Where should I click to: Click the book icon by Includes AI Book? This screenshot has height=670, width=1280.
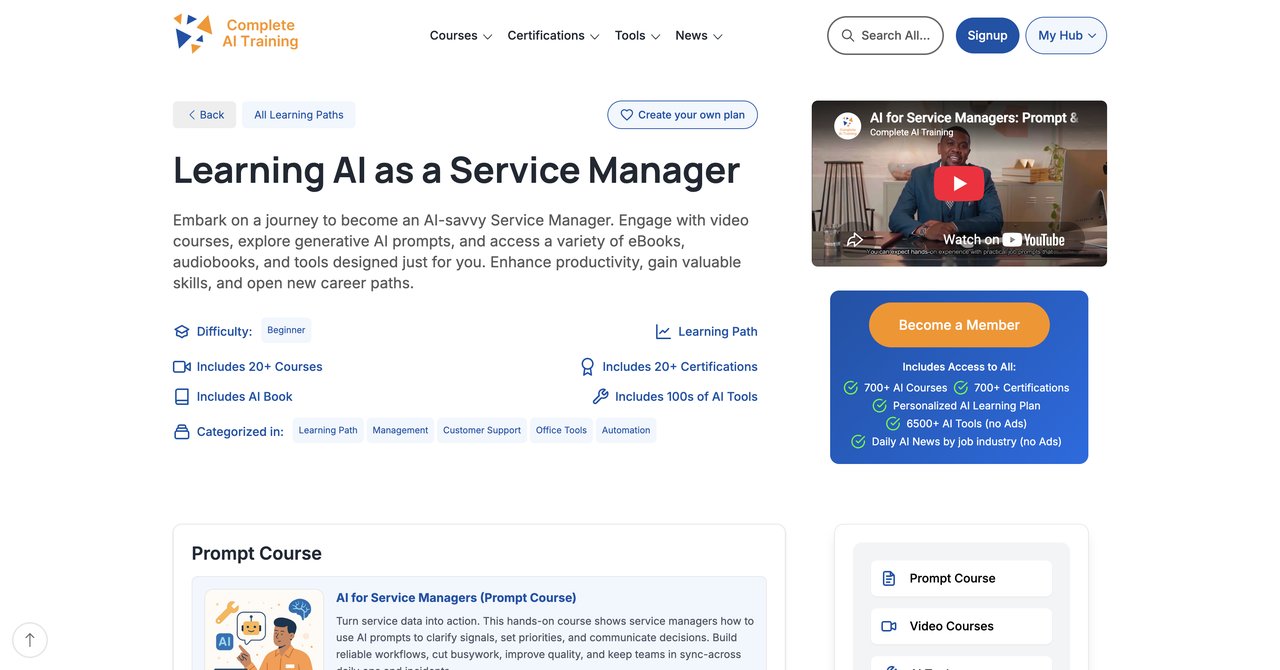coord(181,397)
